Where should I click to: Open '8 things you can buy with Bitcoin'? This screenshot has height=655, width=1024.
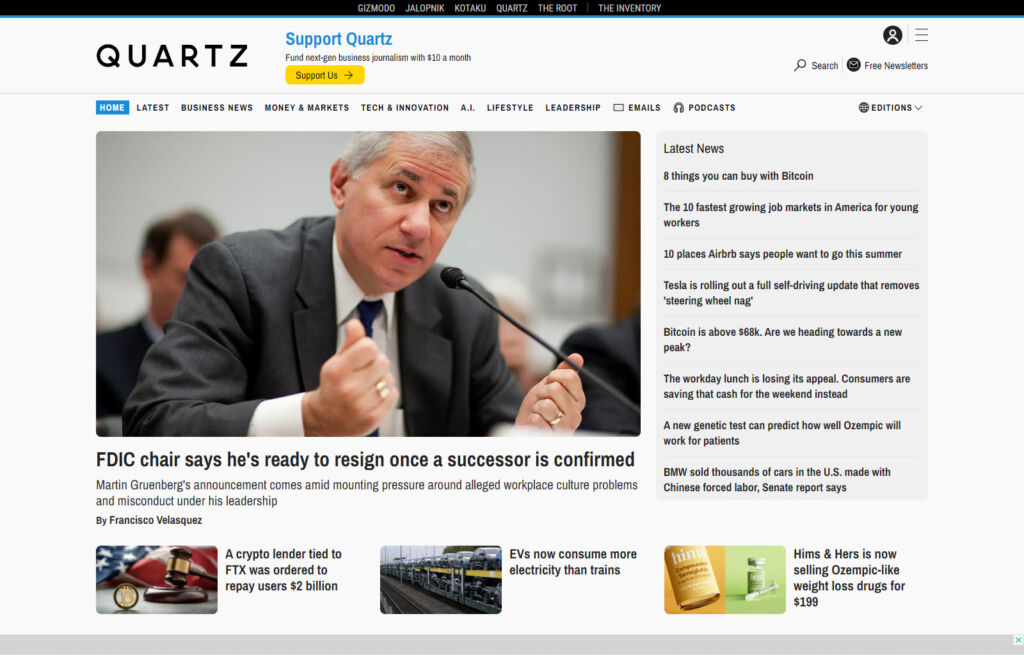739,176
